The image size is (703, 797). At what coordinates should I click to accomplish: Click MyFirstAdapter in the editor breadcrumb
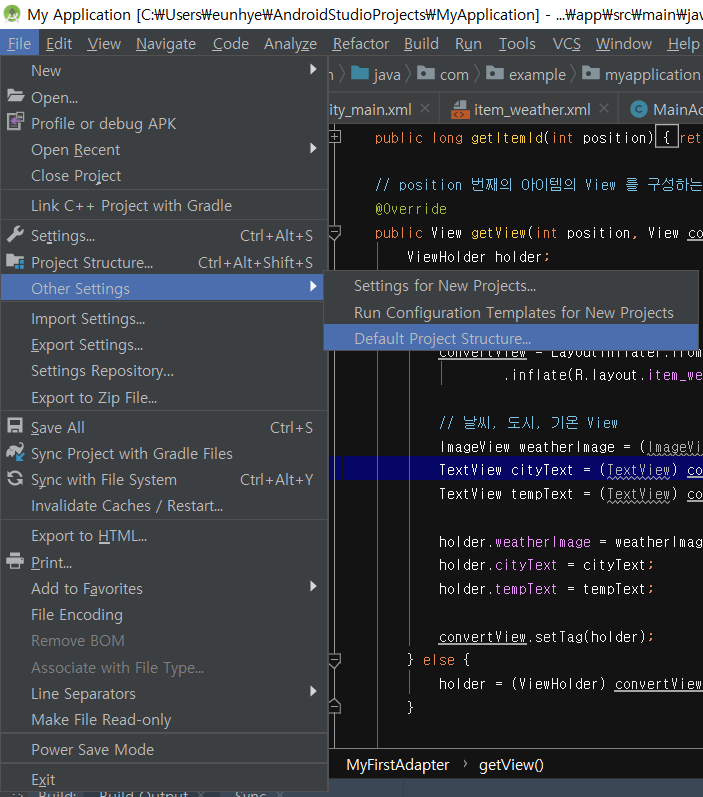tap(398, 764)
